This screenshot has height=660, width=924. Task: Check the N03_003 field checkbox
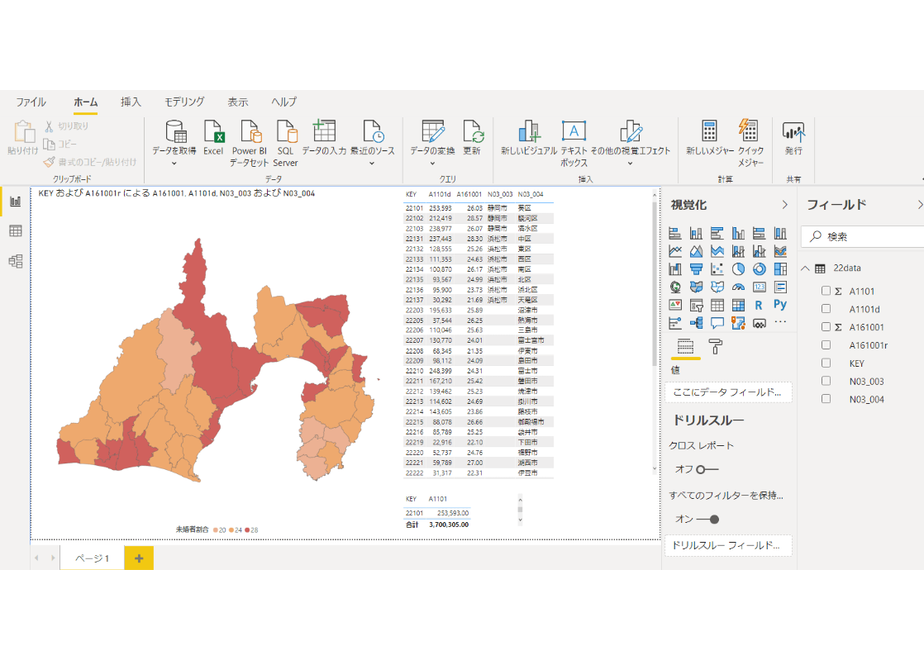[826, 381]
